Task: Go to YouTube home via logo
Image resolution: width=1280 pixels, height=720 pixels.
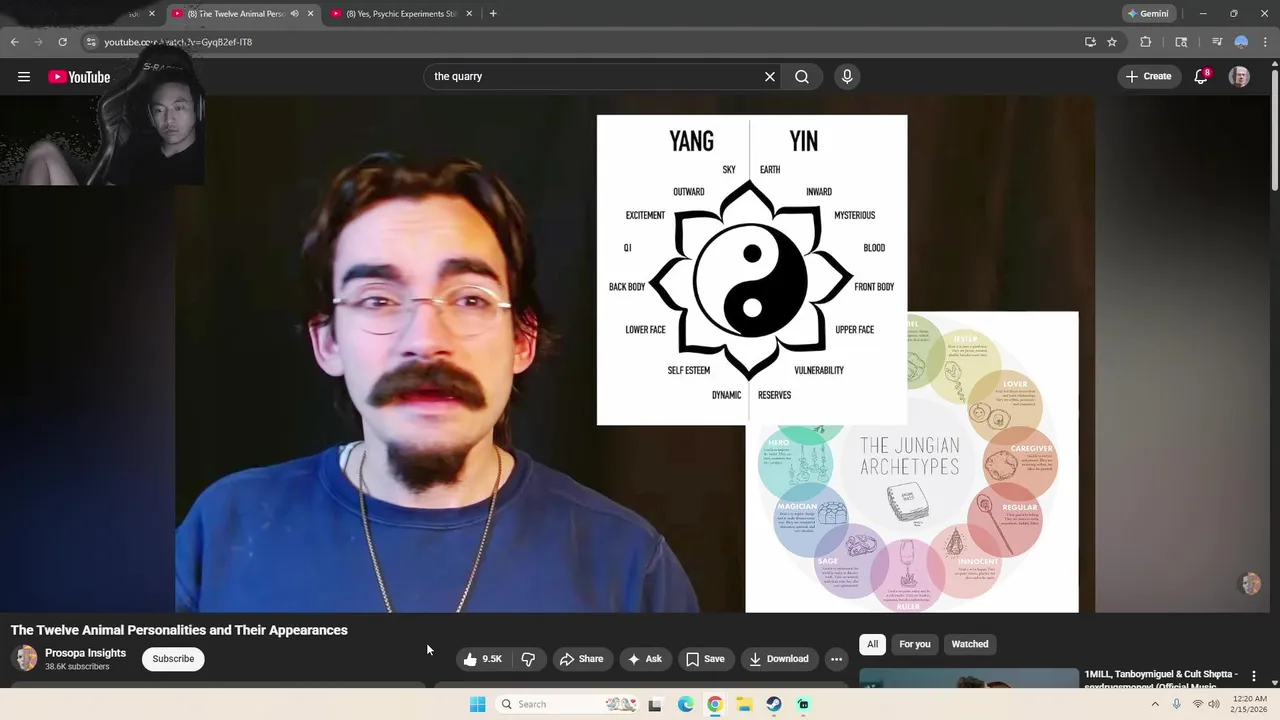Action: point(79,77)
